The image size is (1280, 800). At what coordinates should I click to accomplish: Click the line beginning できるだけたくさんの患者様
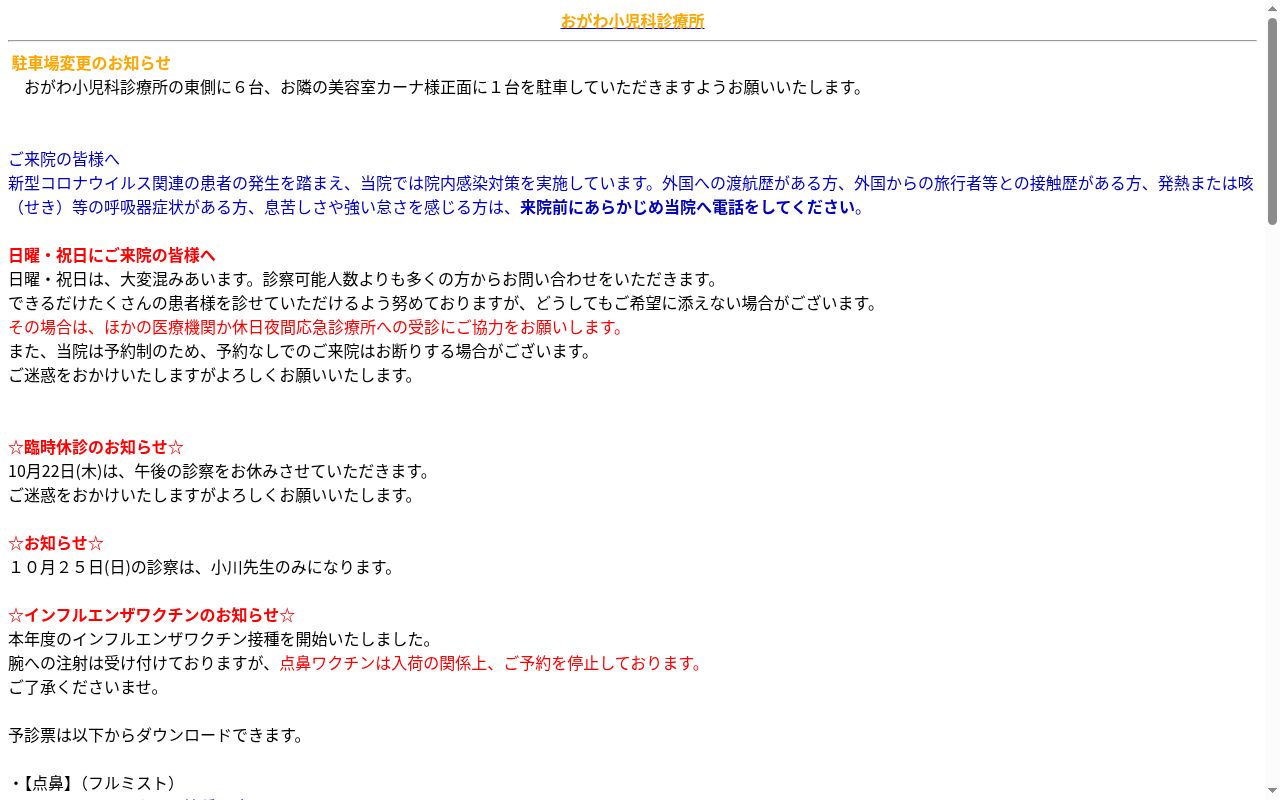(444, 303)
